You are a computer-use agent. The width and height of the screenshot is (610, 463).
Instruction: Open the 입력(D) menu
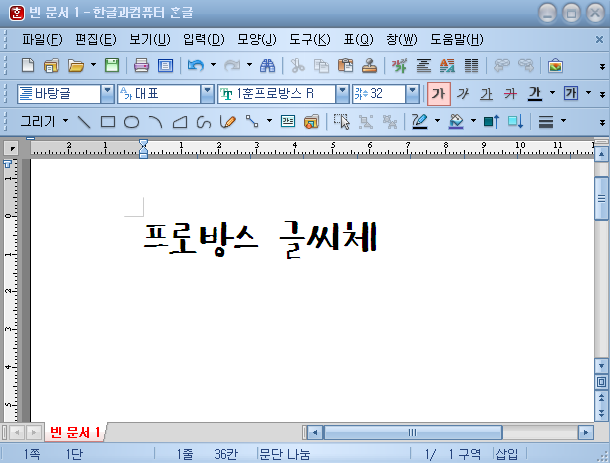pyautogui.click(x=203, y=39)
